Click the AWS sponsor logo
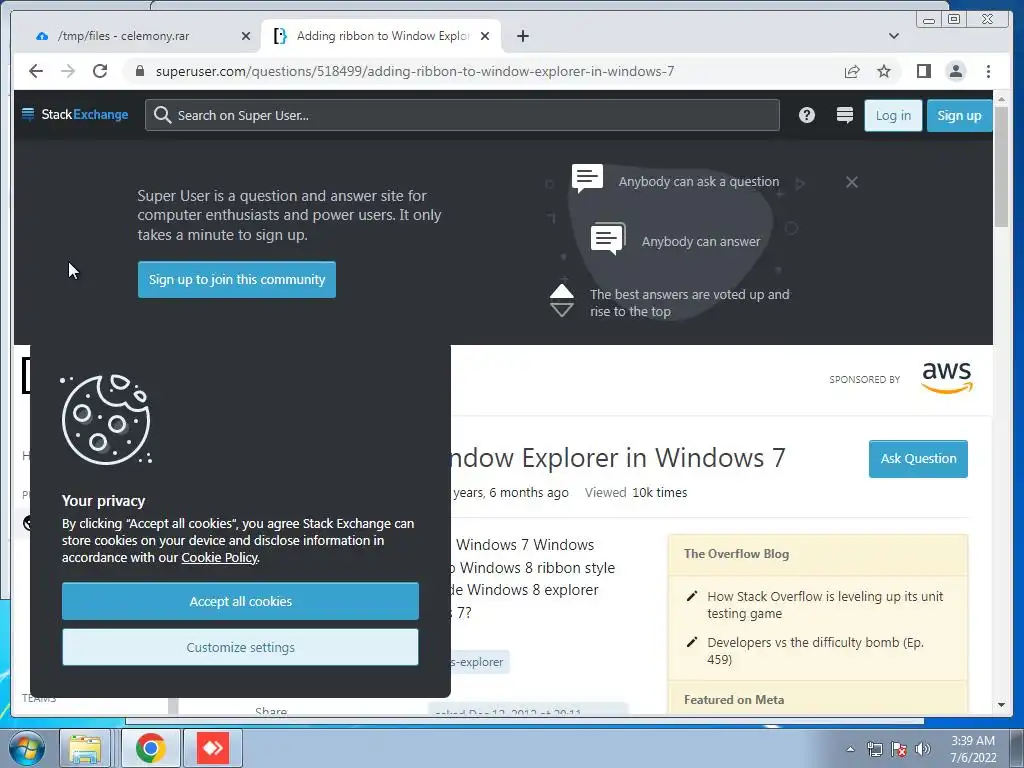The height and width of the screenshot is (768, 1024). click(x=946, y=377)
